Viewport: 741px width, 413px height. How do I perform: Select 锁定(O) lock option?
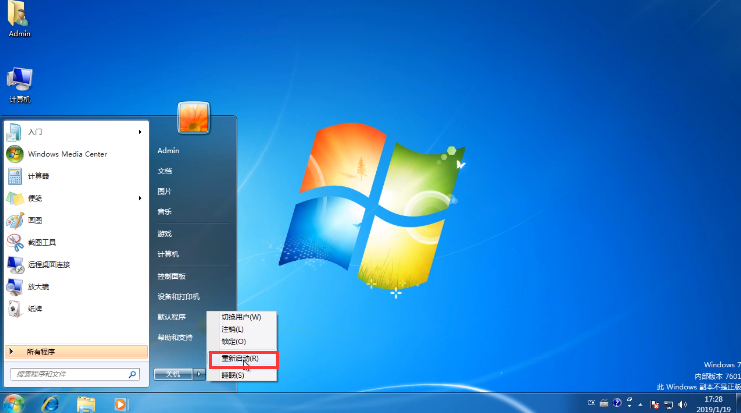pyautogui.click(x=241, y=341)
